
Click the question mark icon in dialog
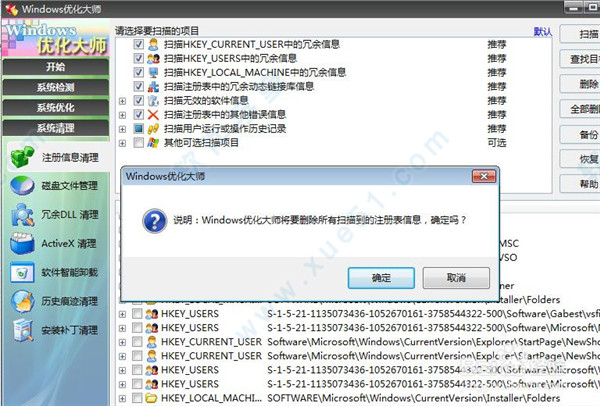(x=155, y=219)
